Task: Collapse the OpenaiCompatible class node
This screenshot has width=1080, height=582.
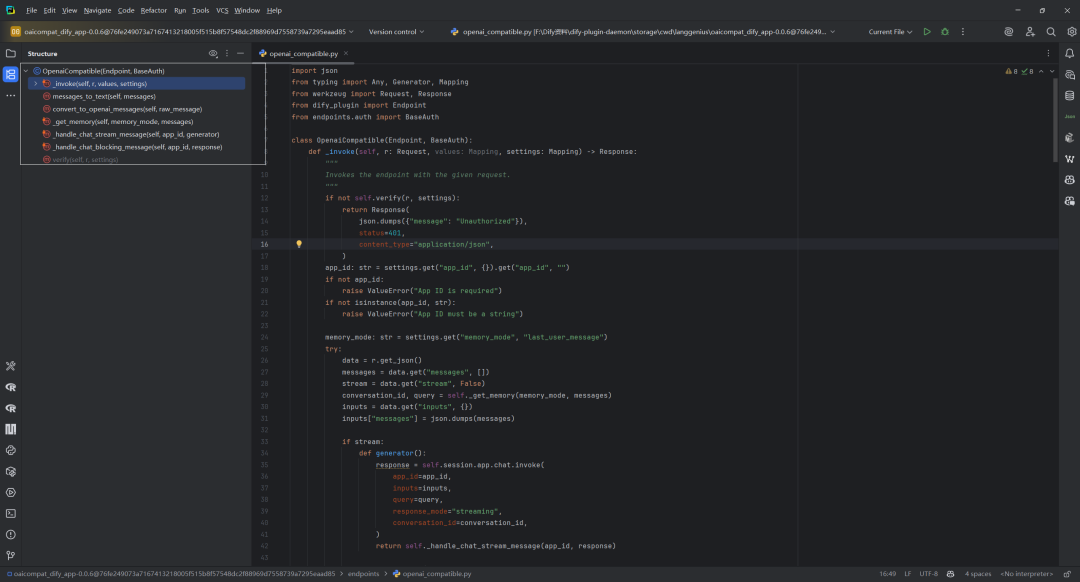Action: pyautogui.click(x=26, y=71)
